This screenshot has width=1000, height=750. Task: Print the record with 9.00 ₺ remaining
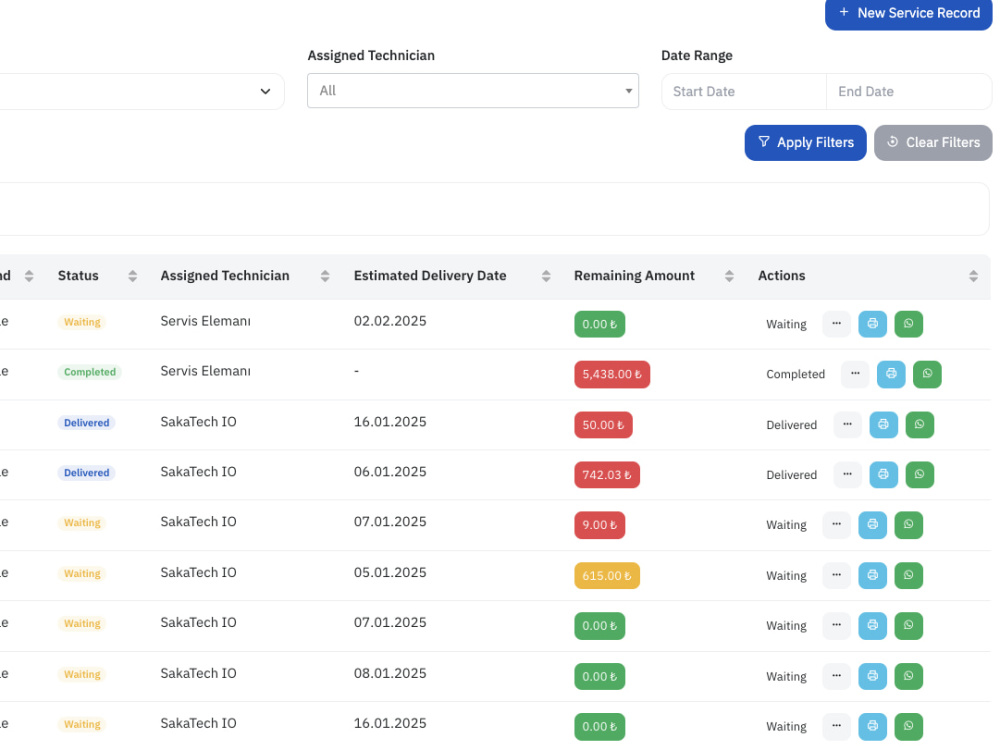pos(872,525)
